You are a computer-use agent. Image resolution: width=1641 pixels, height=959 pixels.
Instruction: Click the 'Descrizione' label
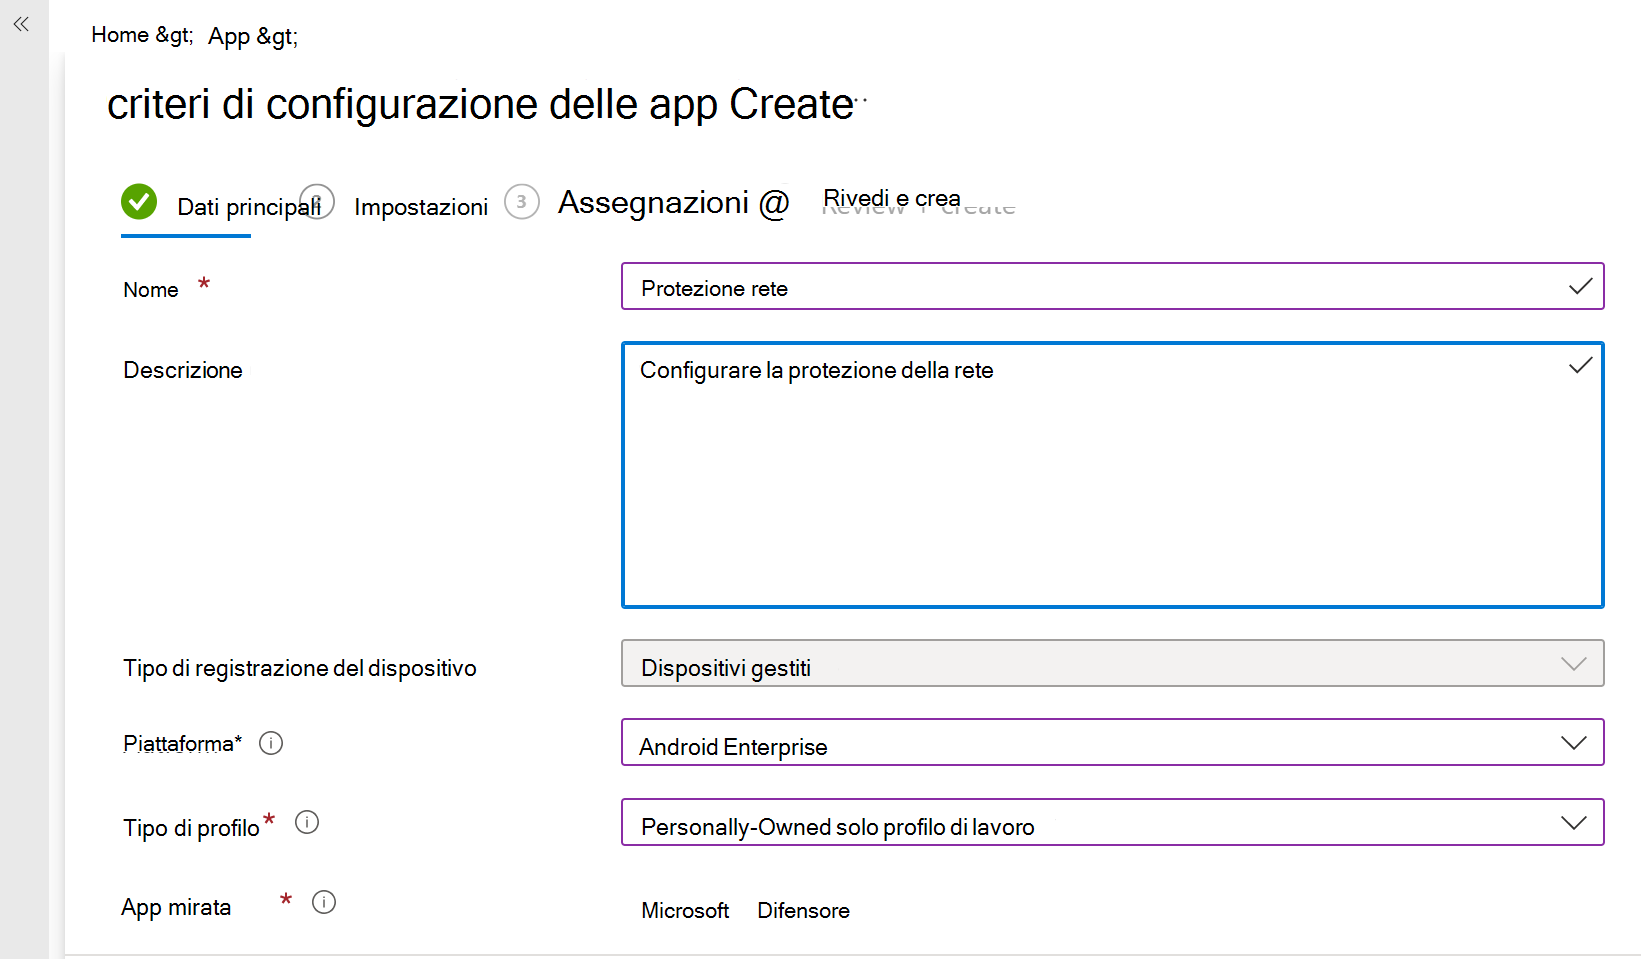pyautogui.click(x=183, y=370)
